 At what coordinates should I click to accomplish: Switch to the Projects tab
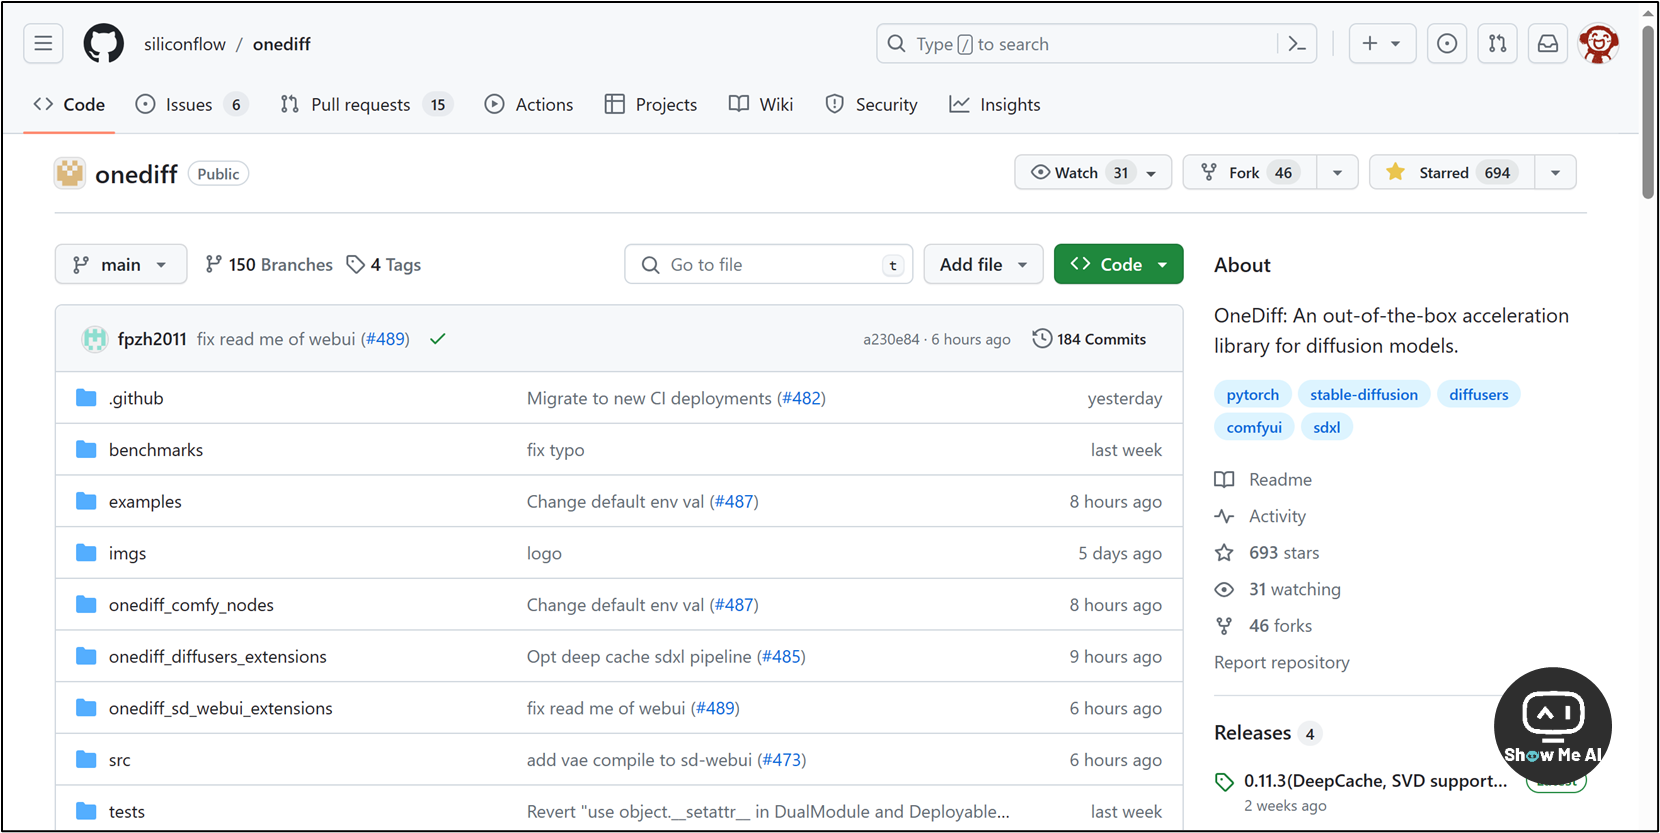coord(651,104)
